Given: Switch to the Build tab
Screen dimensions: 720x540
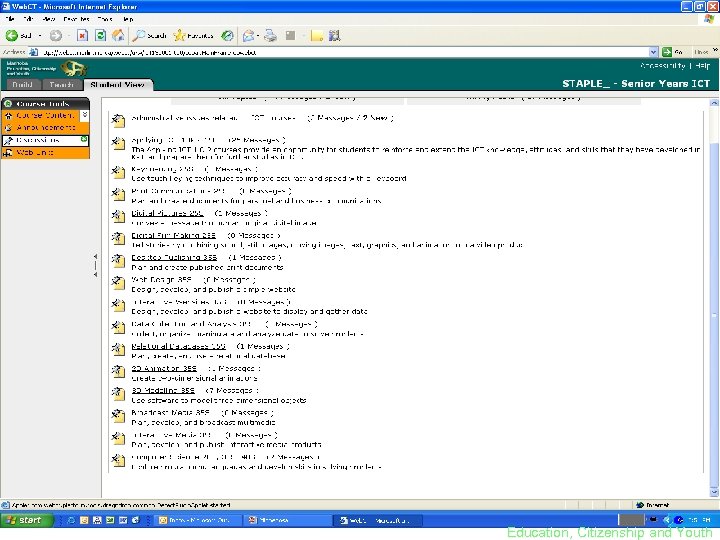Looking at the screenshot, I should click(22, 84).
